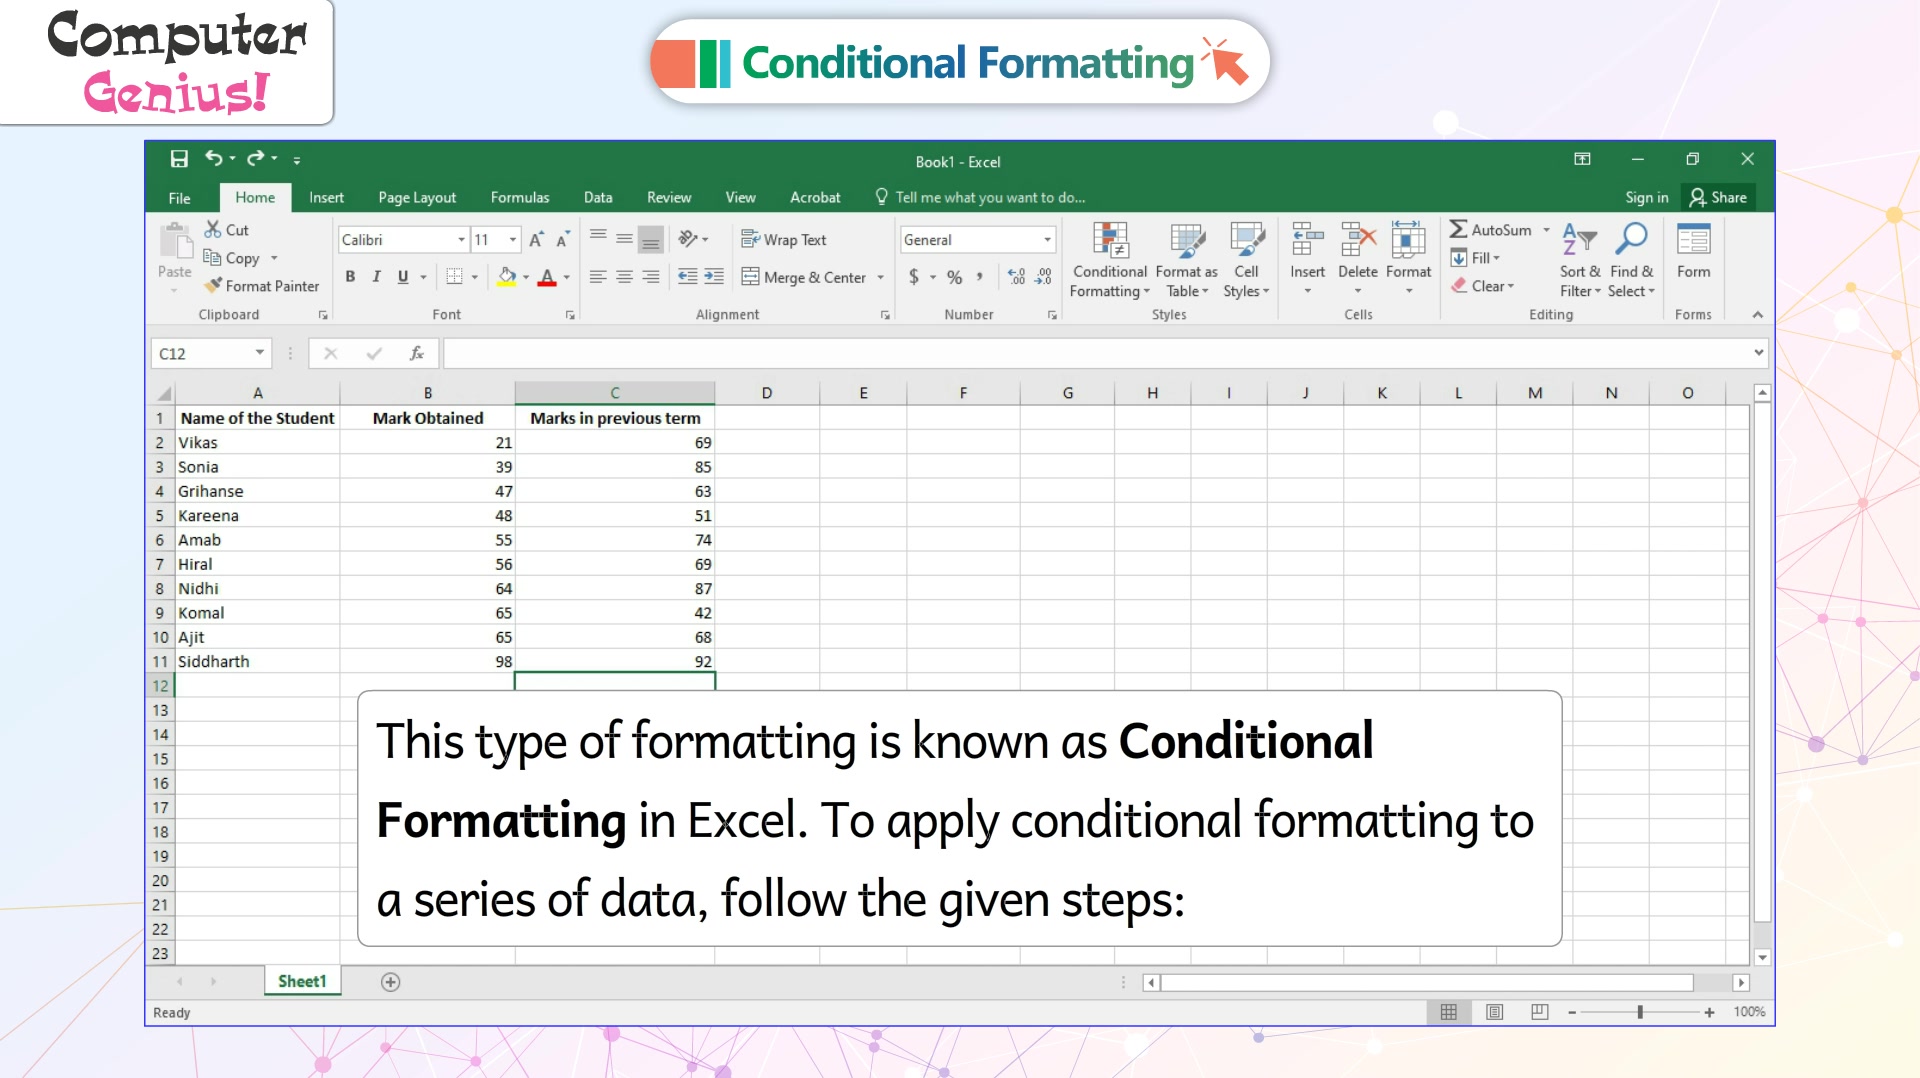Apply the red font color
Viewport: 1920px width, 1078px height.
[x=547, y=277]
